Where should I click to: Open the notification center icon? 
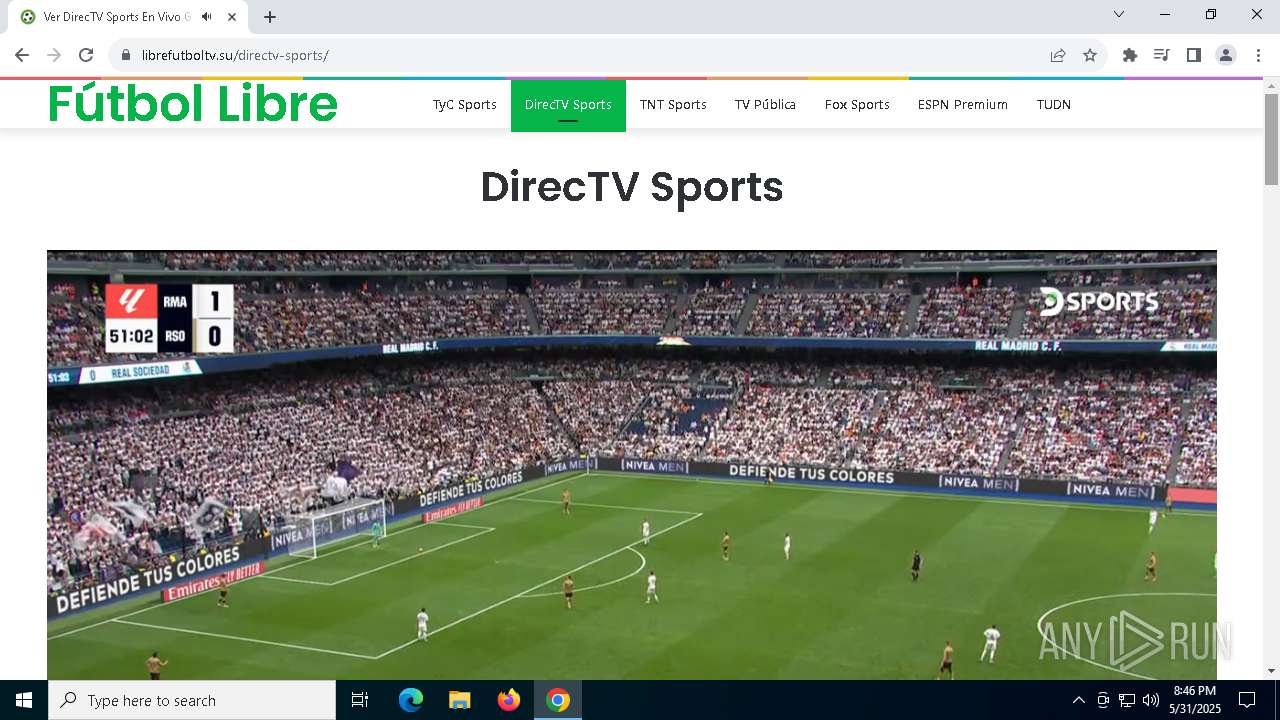[x=1247, y=700]
